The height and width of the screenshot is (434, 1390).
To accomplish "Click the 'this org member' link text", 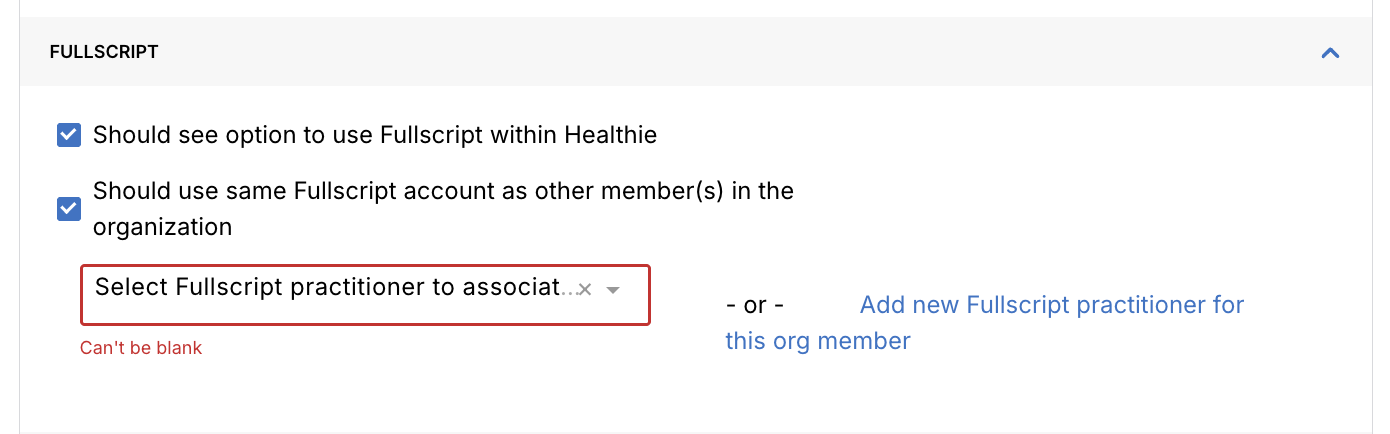I will 817,341.
